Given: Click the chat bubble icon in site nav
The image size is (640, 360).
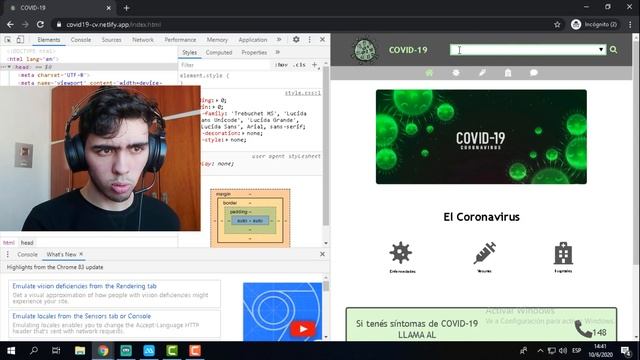Looking at the screenshot, I should click(x=533, y=73).
